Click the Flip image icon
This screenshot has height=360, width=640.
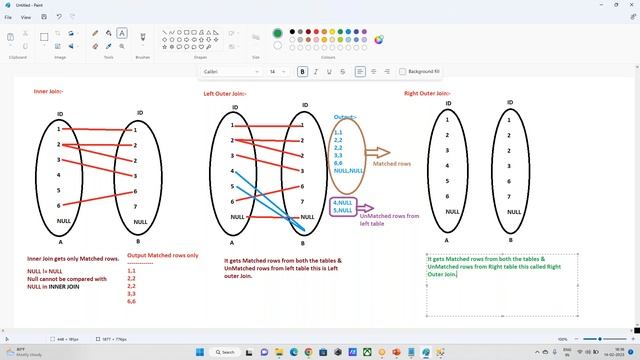[71, 46]
